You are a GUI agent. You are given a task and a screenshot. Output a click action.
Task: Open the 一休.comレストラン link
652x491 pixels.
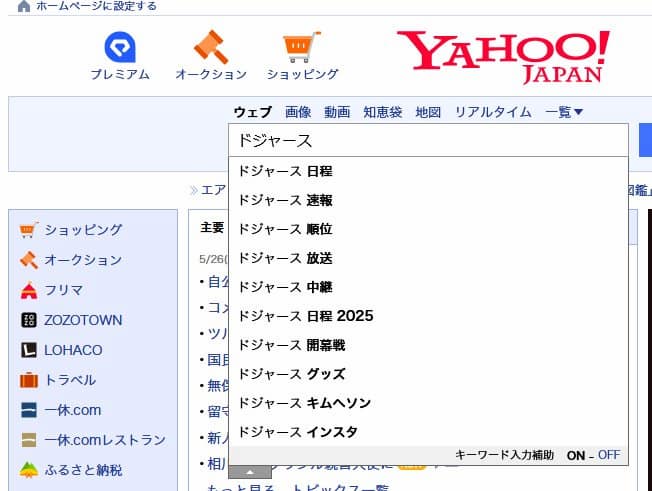click(105, 440)
